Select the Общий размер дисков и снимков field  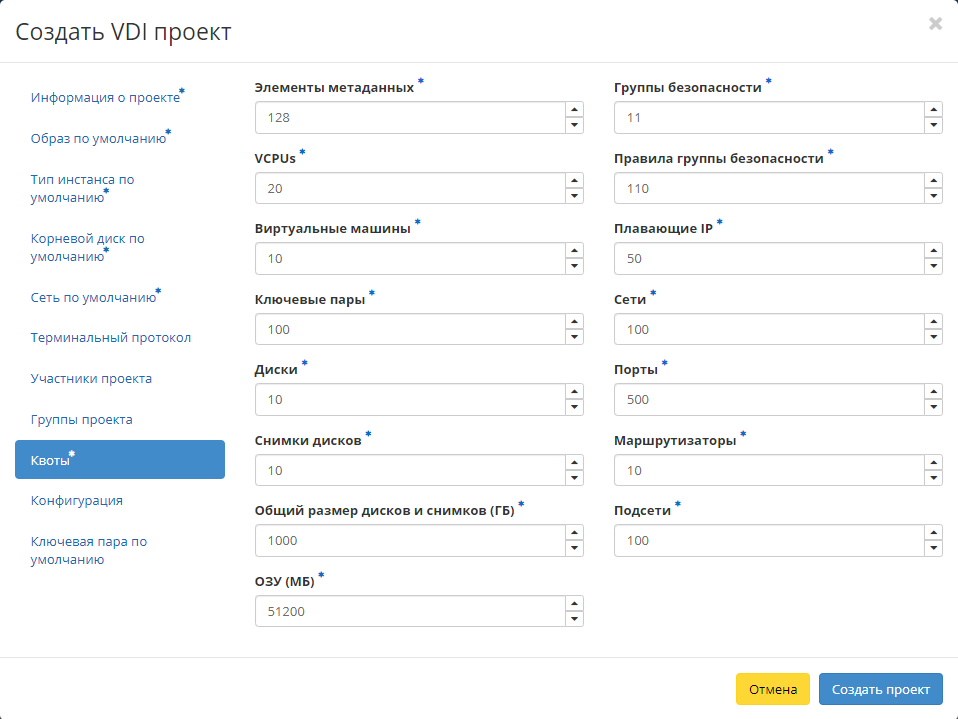[x=410, y=540]
